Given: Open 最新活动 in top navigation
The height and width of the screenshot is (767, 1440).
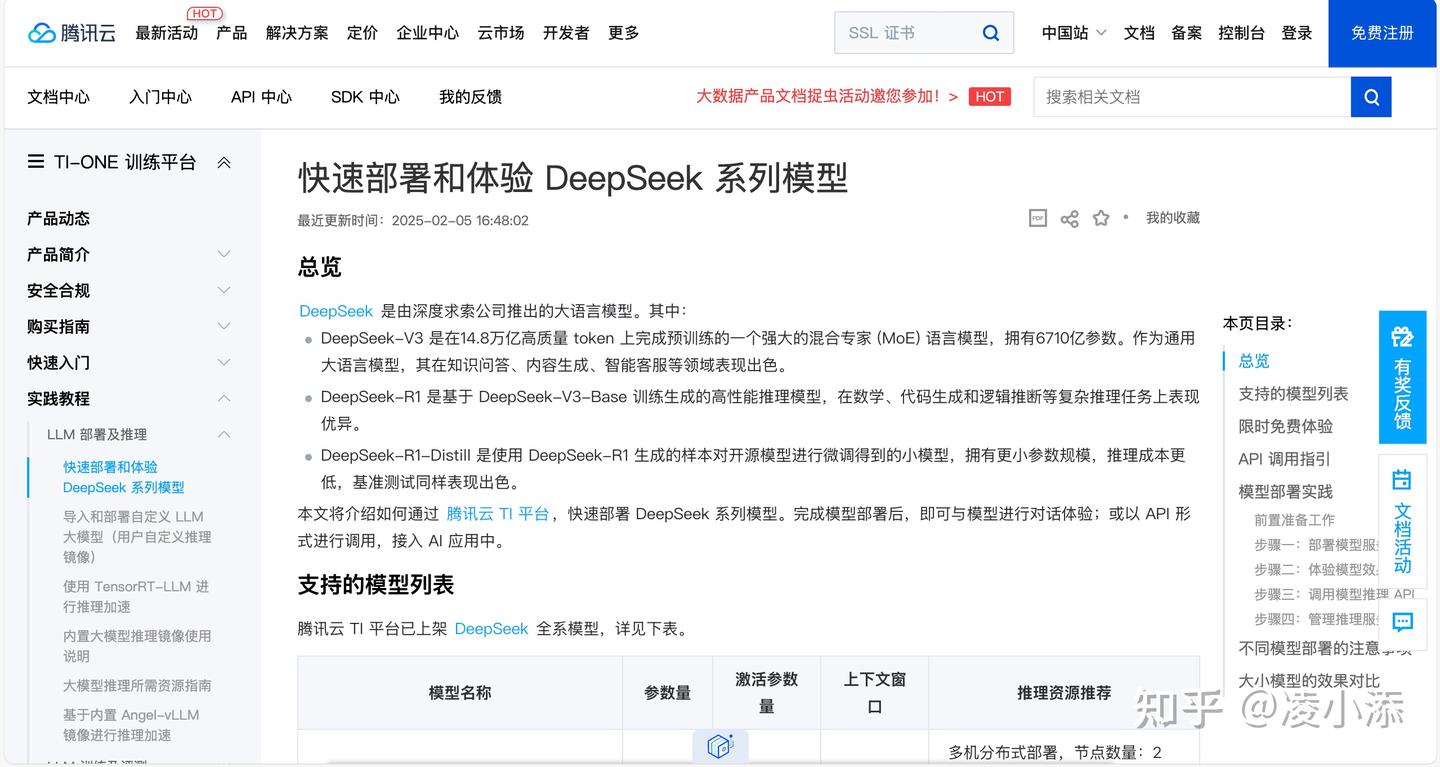Looking at the screenshot, I should click(167, 33).
